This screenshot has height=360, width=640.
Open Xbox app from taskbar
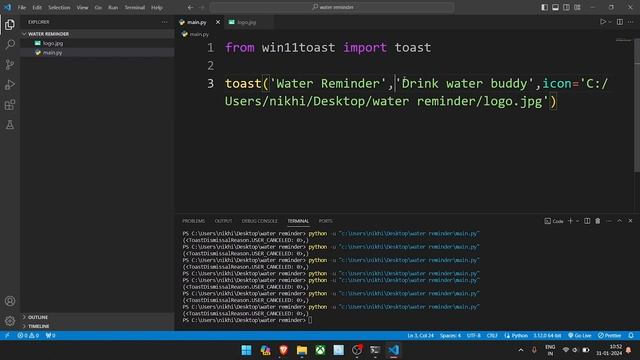320,350
